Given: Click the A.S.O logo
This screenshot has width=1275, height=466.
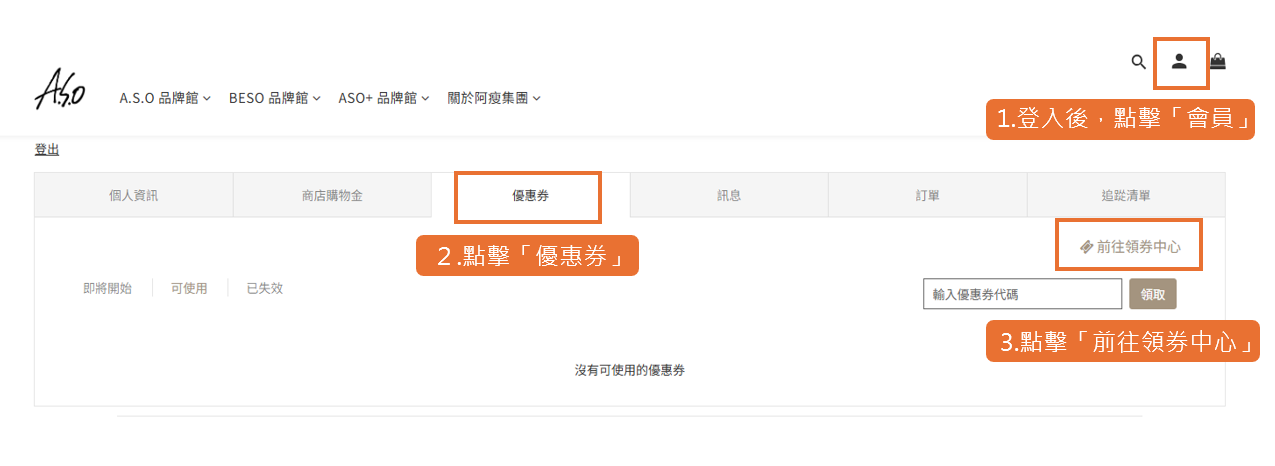Looking at the screenshot, I should click(60, 88).
